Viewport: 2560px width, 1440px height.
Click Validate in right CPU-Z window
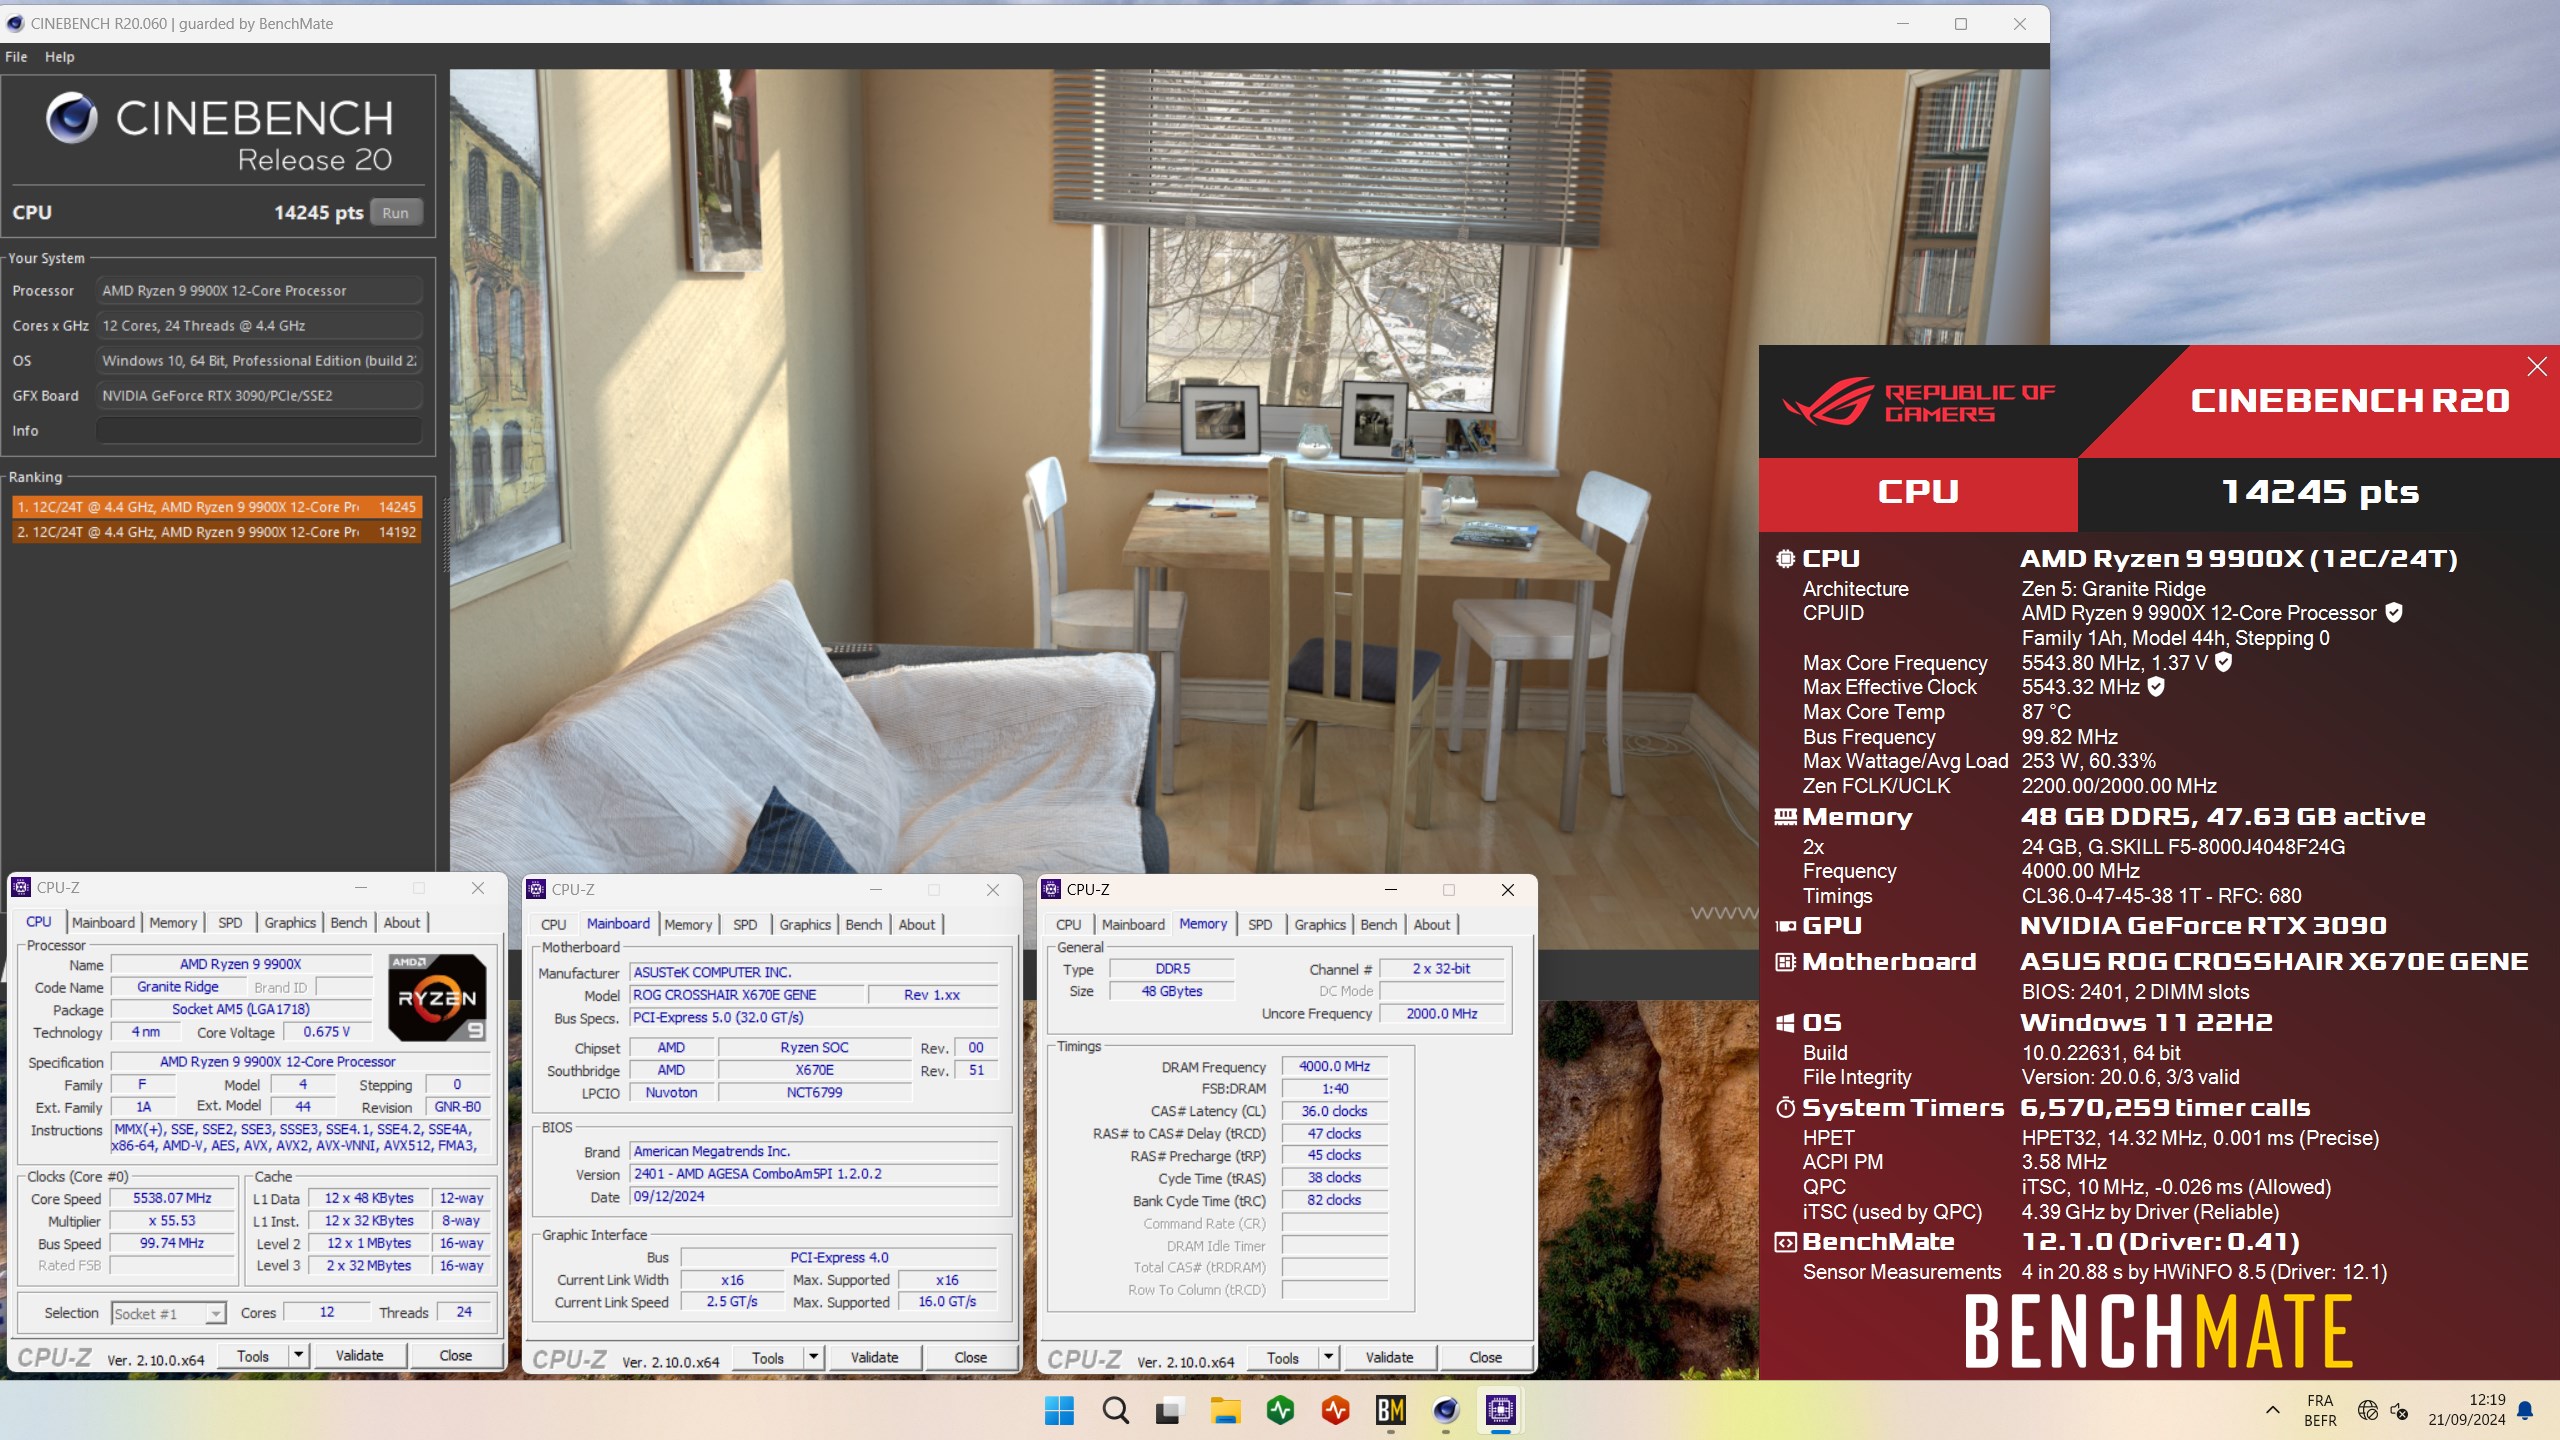pos(1390,1358)
